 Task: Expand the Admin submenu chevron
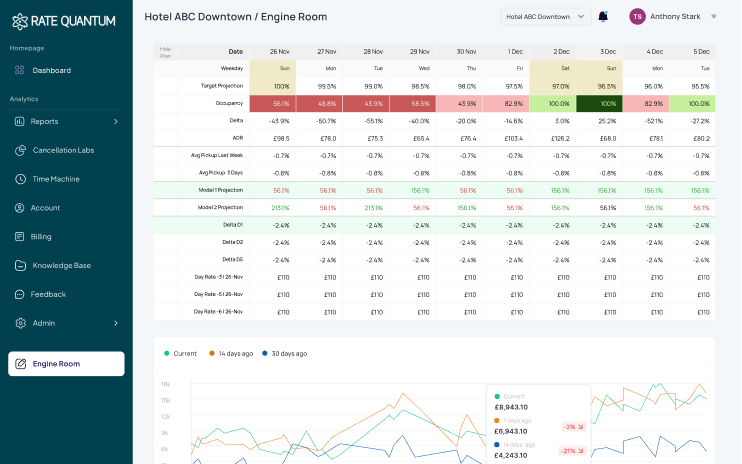coord(116,323)
